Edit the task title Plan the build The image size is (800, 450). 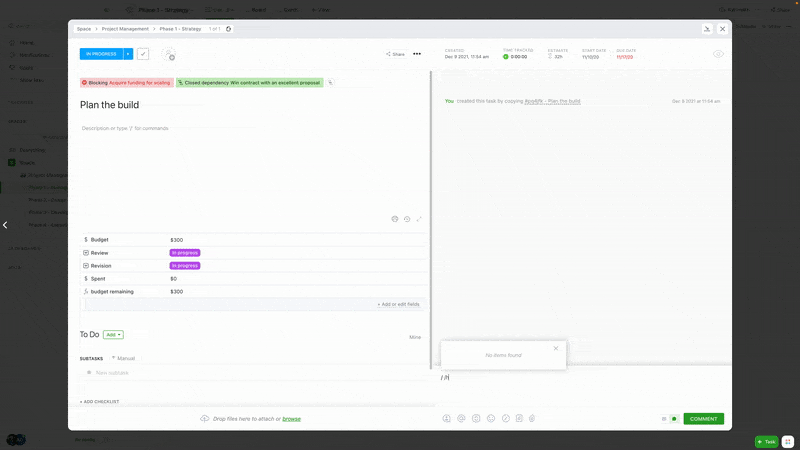click(109, 105)
